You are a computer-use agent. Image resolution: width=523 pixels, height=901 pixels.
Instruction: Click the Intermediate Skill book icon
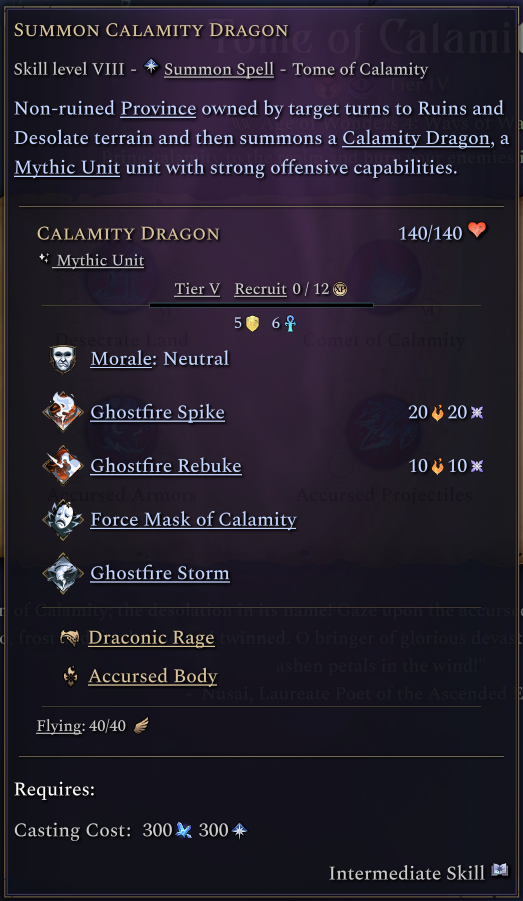pos(499,870)
